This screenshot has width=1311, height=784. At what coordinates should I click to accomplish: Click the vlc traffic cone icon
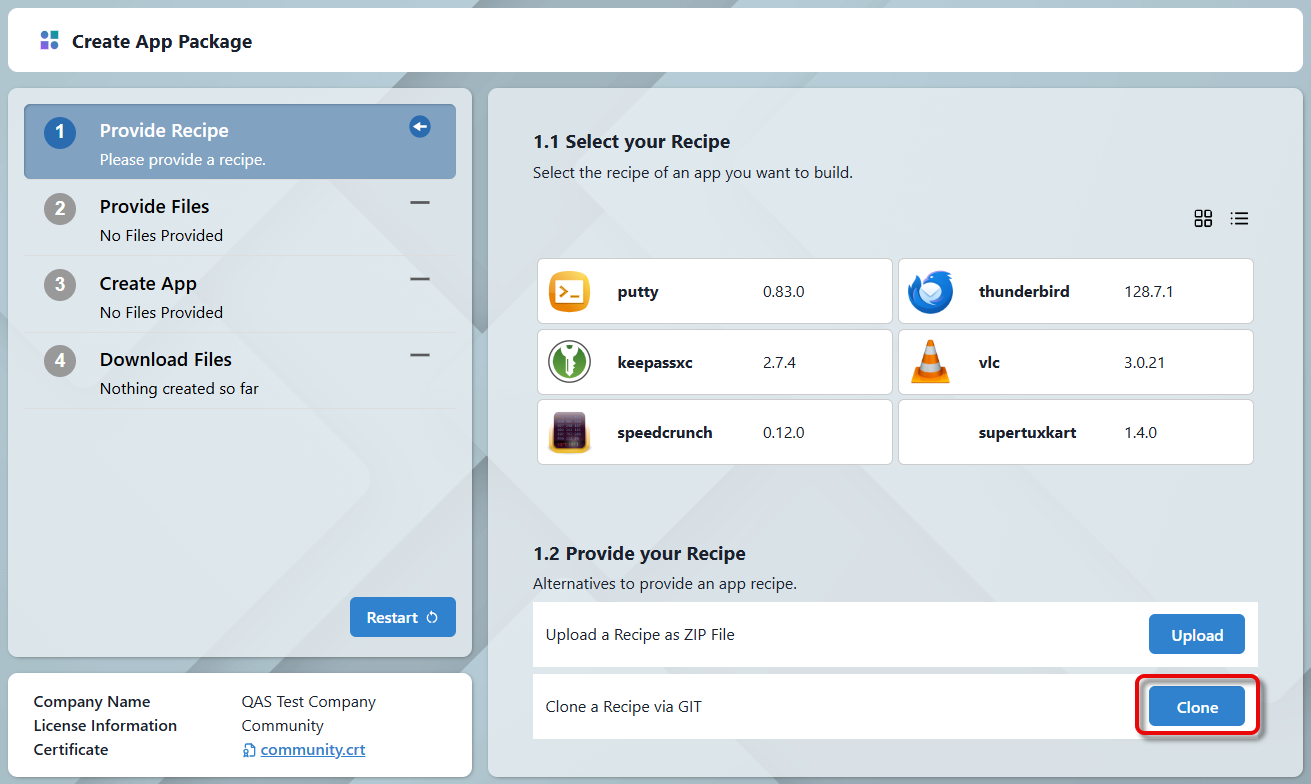click(930, 362)
